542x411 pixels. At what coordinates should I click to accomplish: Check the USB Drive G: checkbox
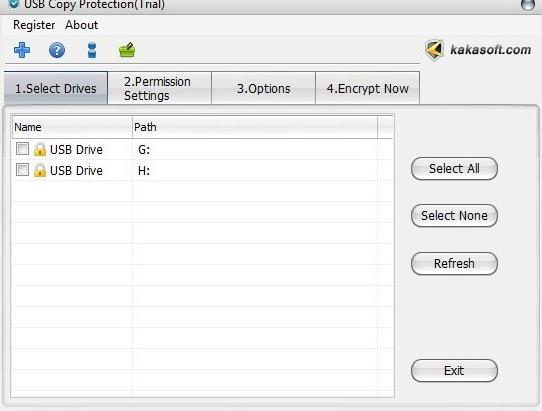22,149
